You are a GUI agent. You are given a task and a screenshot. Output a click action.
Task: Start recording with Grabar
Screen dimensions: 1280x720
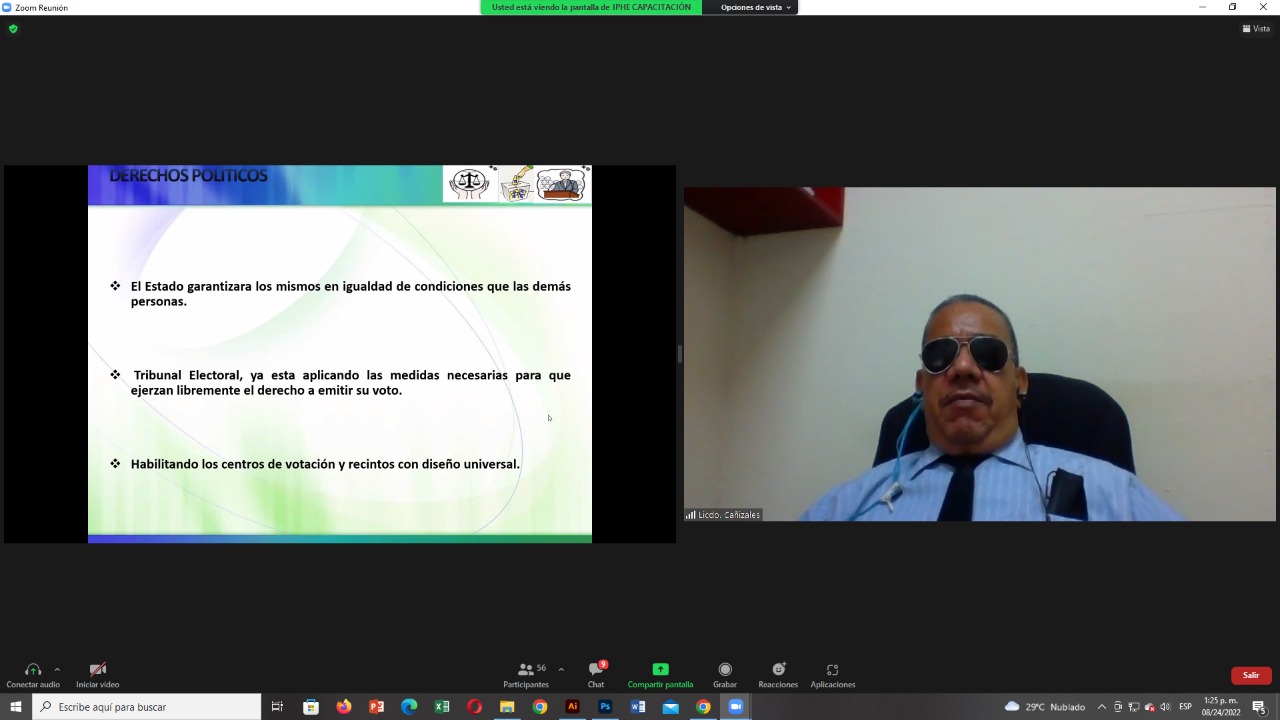tap(725, 676)
